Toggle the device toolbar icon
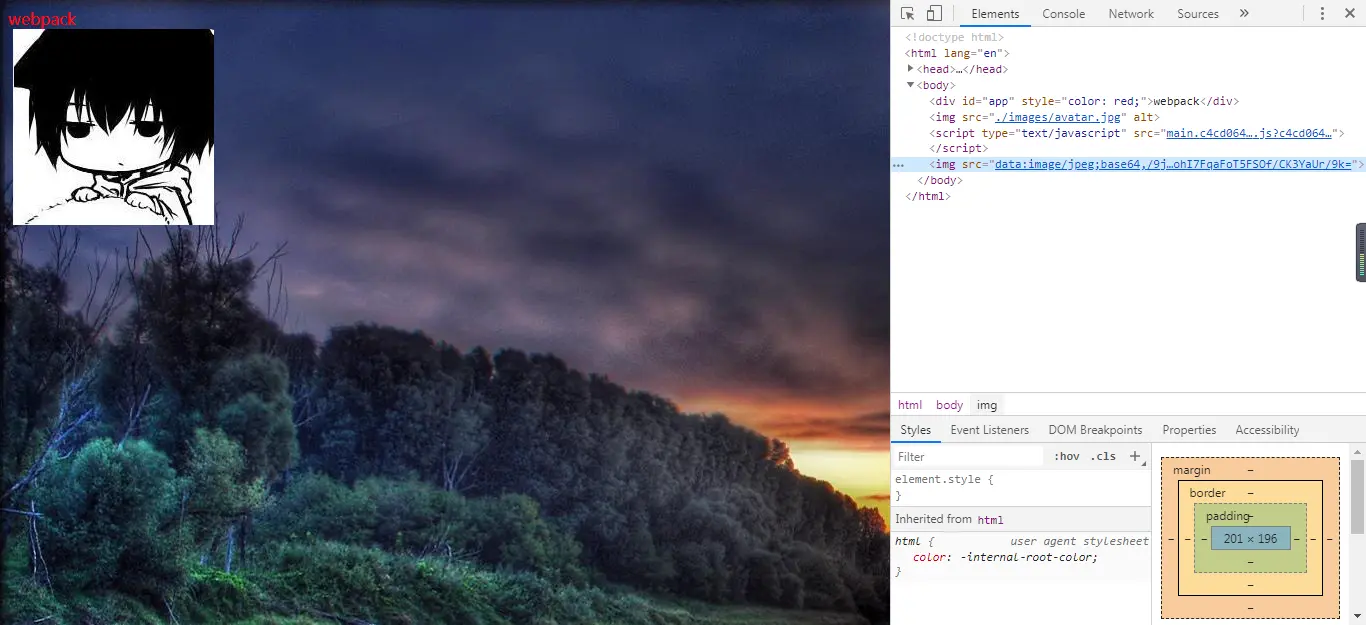The height and width of the screenshot is (625, 1366). (x=934, y=14)
